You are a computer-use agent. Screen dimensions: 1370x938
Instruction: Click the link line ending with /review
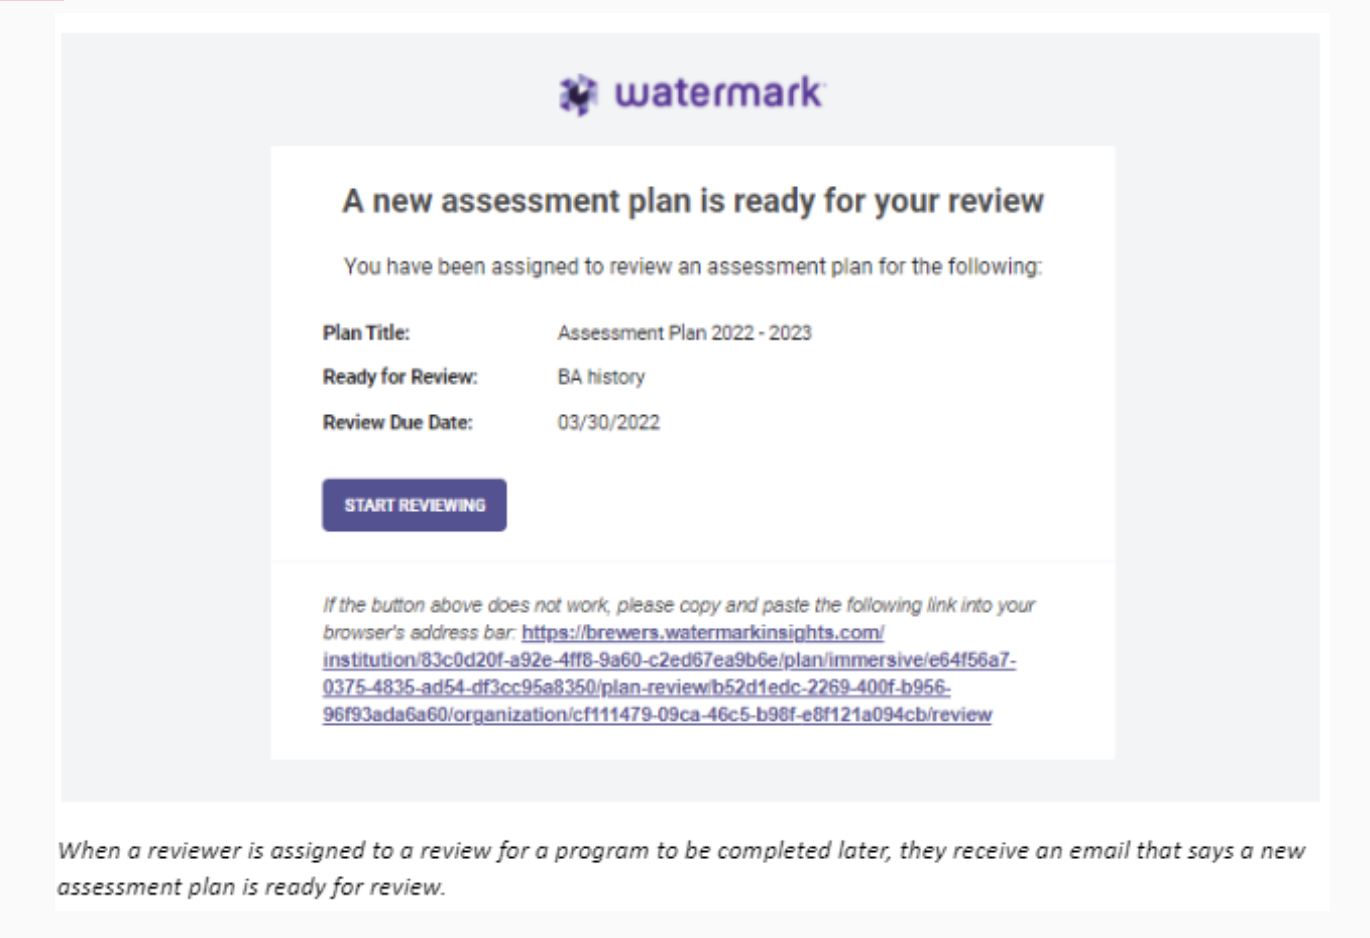click(x=657, y=715)
